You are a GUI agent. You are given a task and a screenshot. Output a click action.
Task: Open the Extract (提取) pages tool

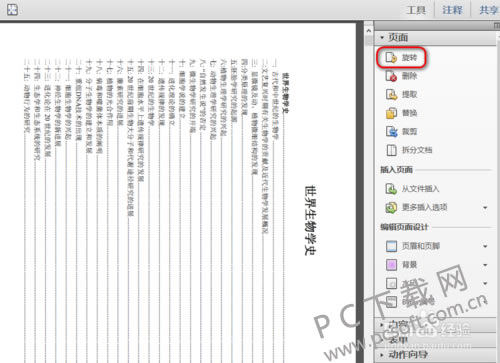[x=401, y=95]
